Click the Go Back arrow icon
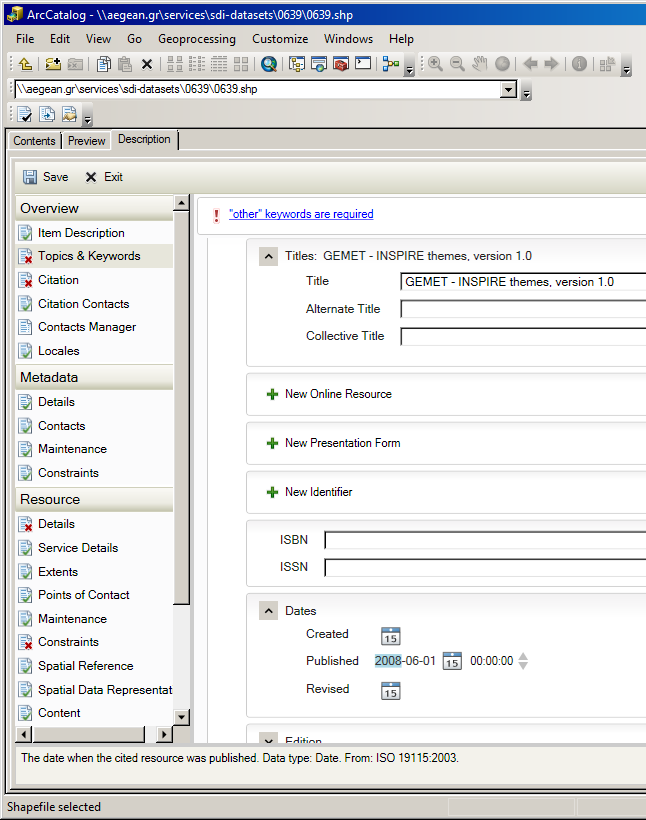Viewport: 646px width, 820px height. coord(530,64)
